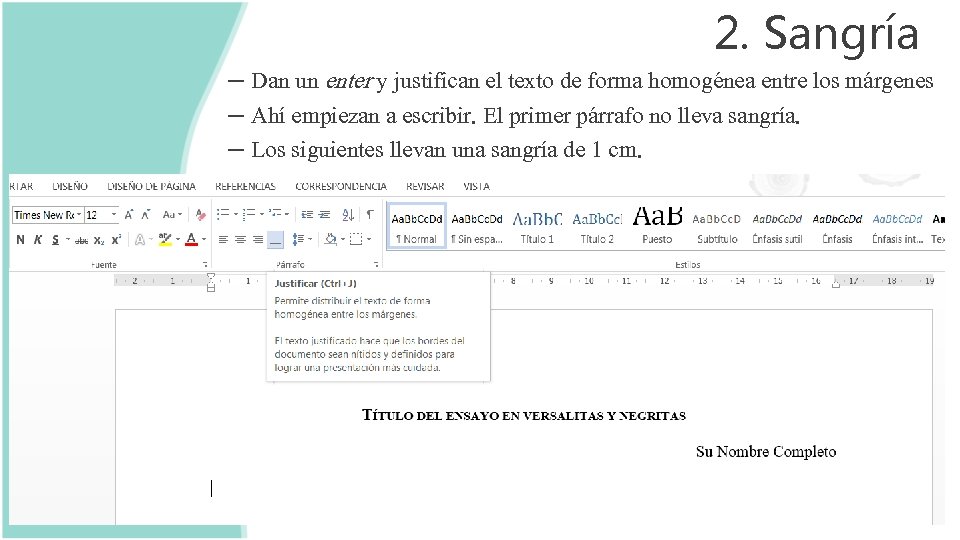
Task: Apply the Sin espaciado style
Action: tap(477, 227)
